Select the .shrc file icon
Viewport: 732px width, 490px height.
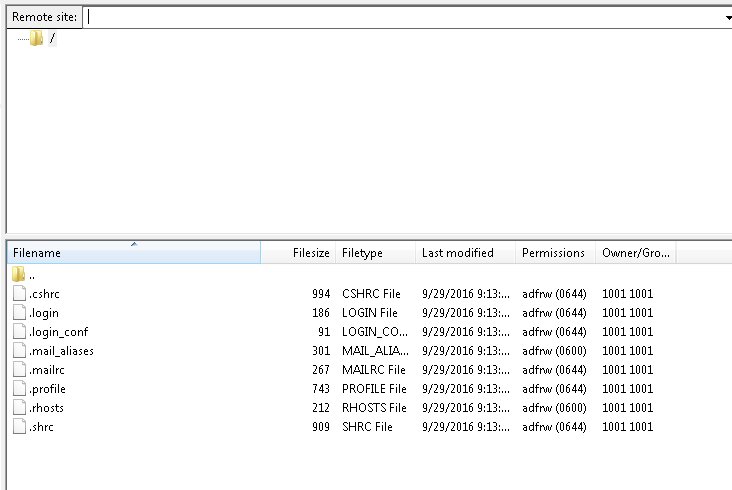click(19, 427)
